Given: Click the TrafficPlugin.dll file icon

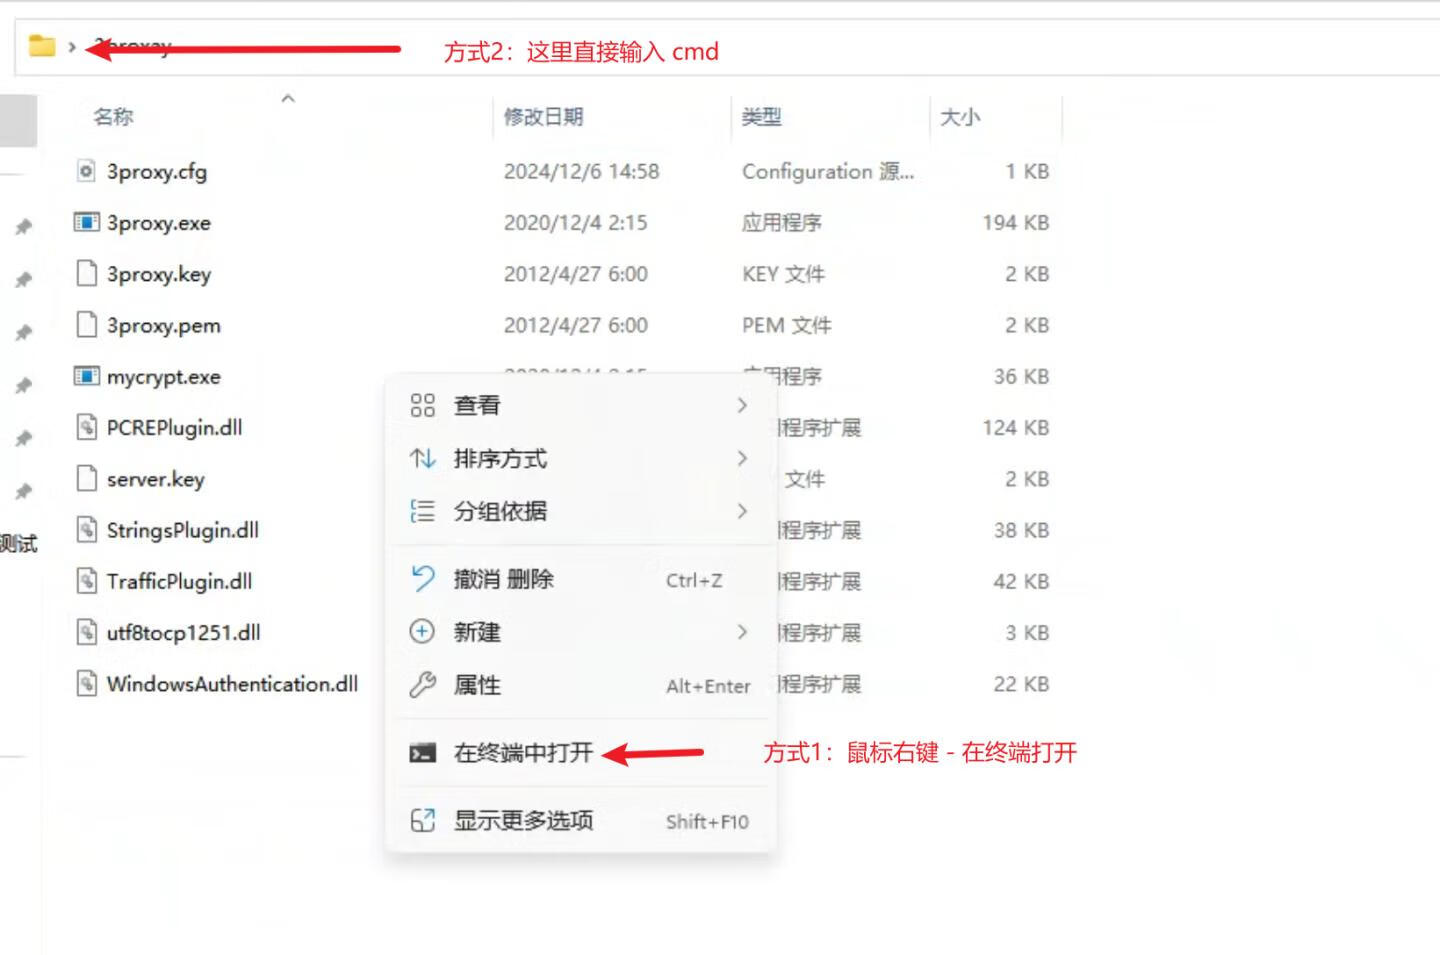Looking at the screenshot, I should click(x=87, y=581).
